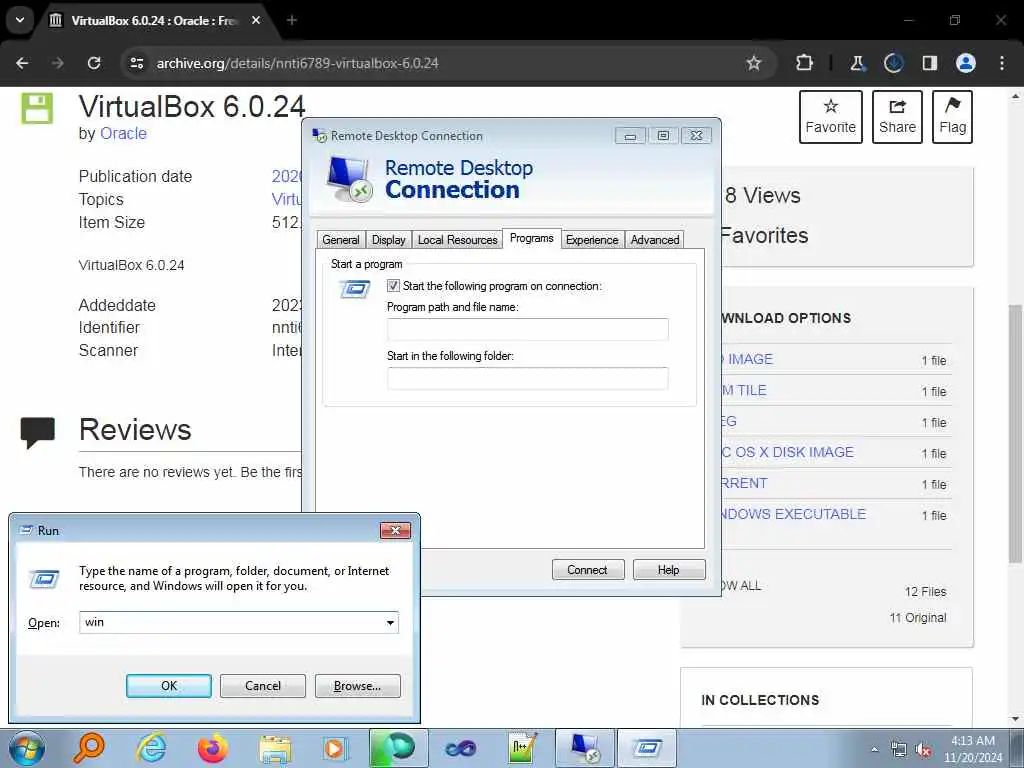Open the browser extensions puzzle icon
This screenshot has width=1024, height=768.
[x=805, y=63]
